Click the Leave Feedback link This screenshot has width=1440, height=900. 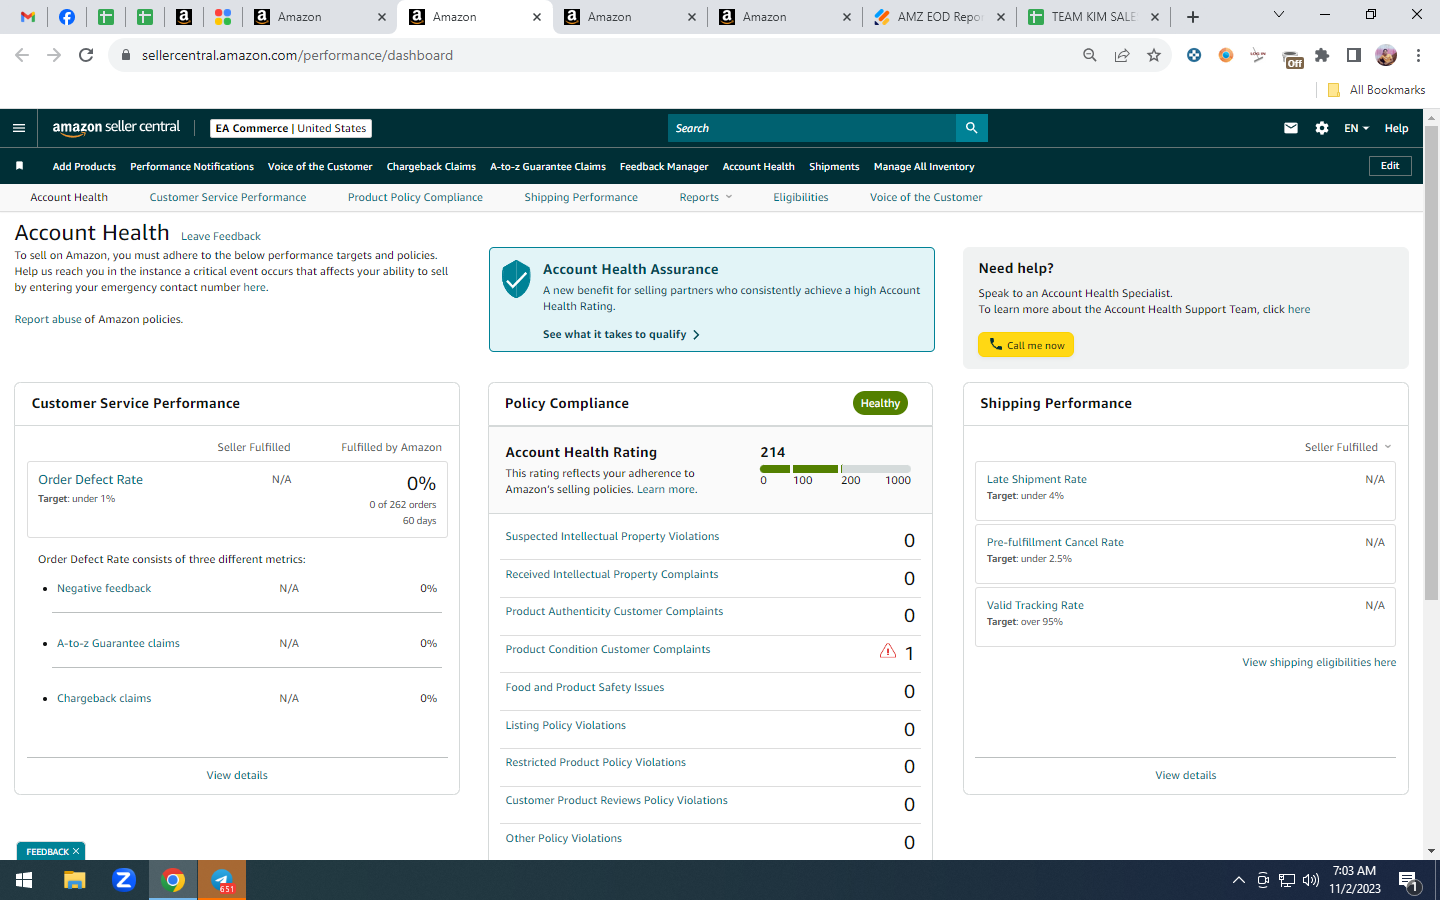pos(221,236)
